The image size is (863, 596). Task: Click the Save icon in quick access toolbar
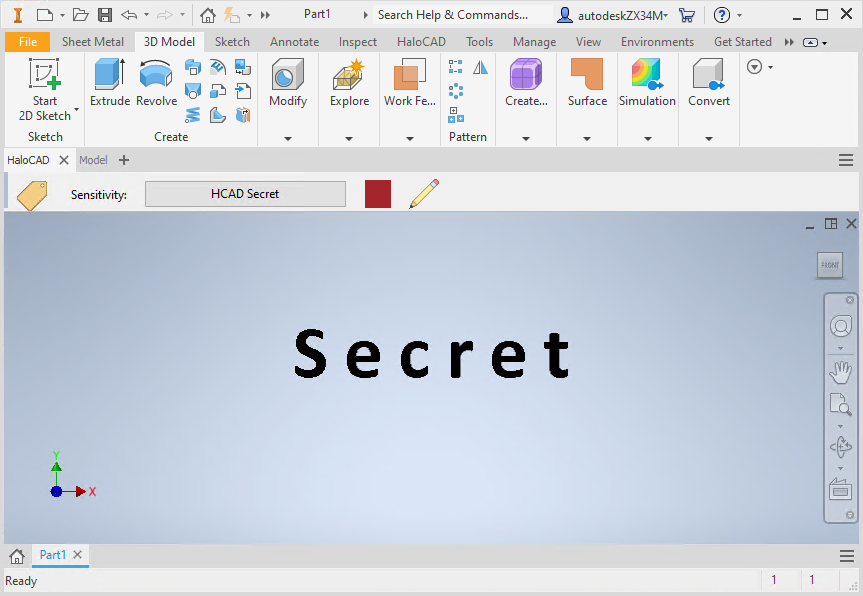(104, 15)
